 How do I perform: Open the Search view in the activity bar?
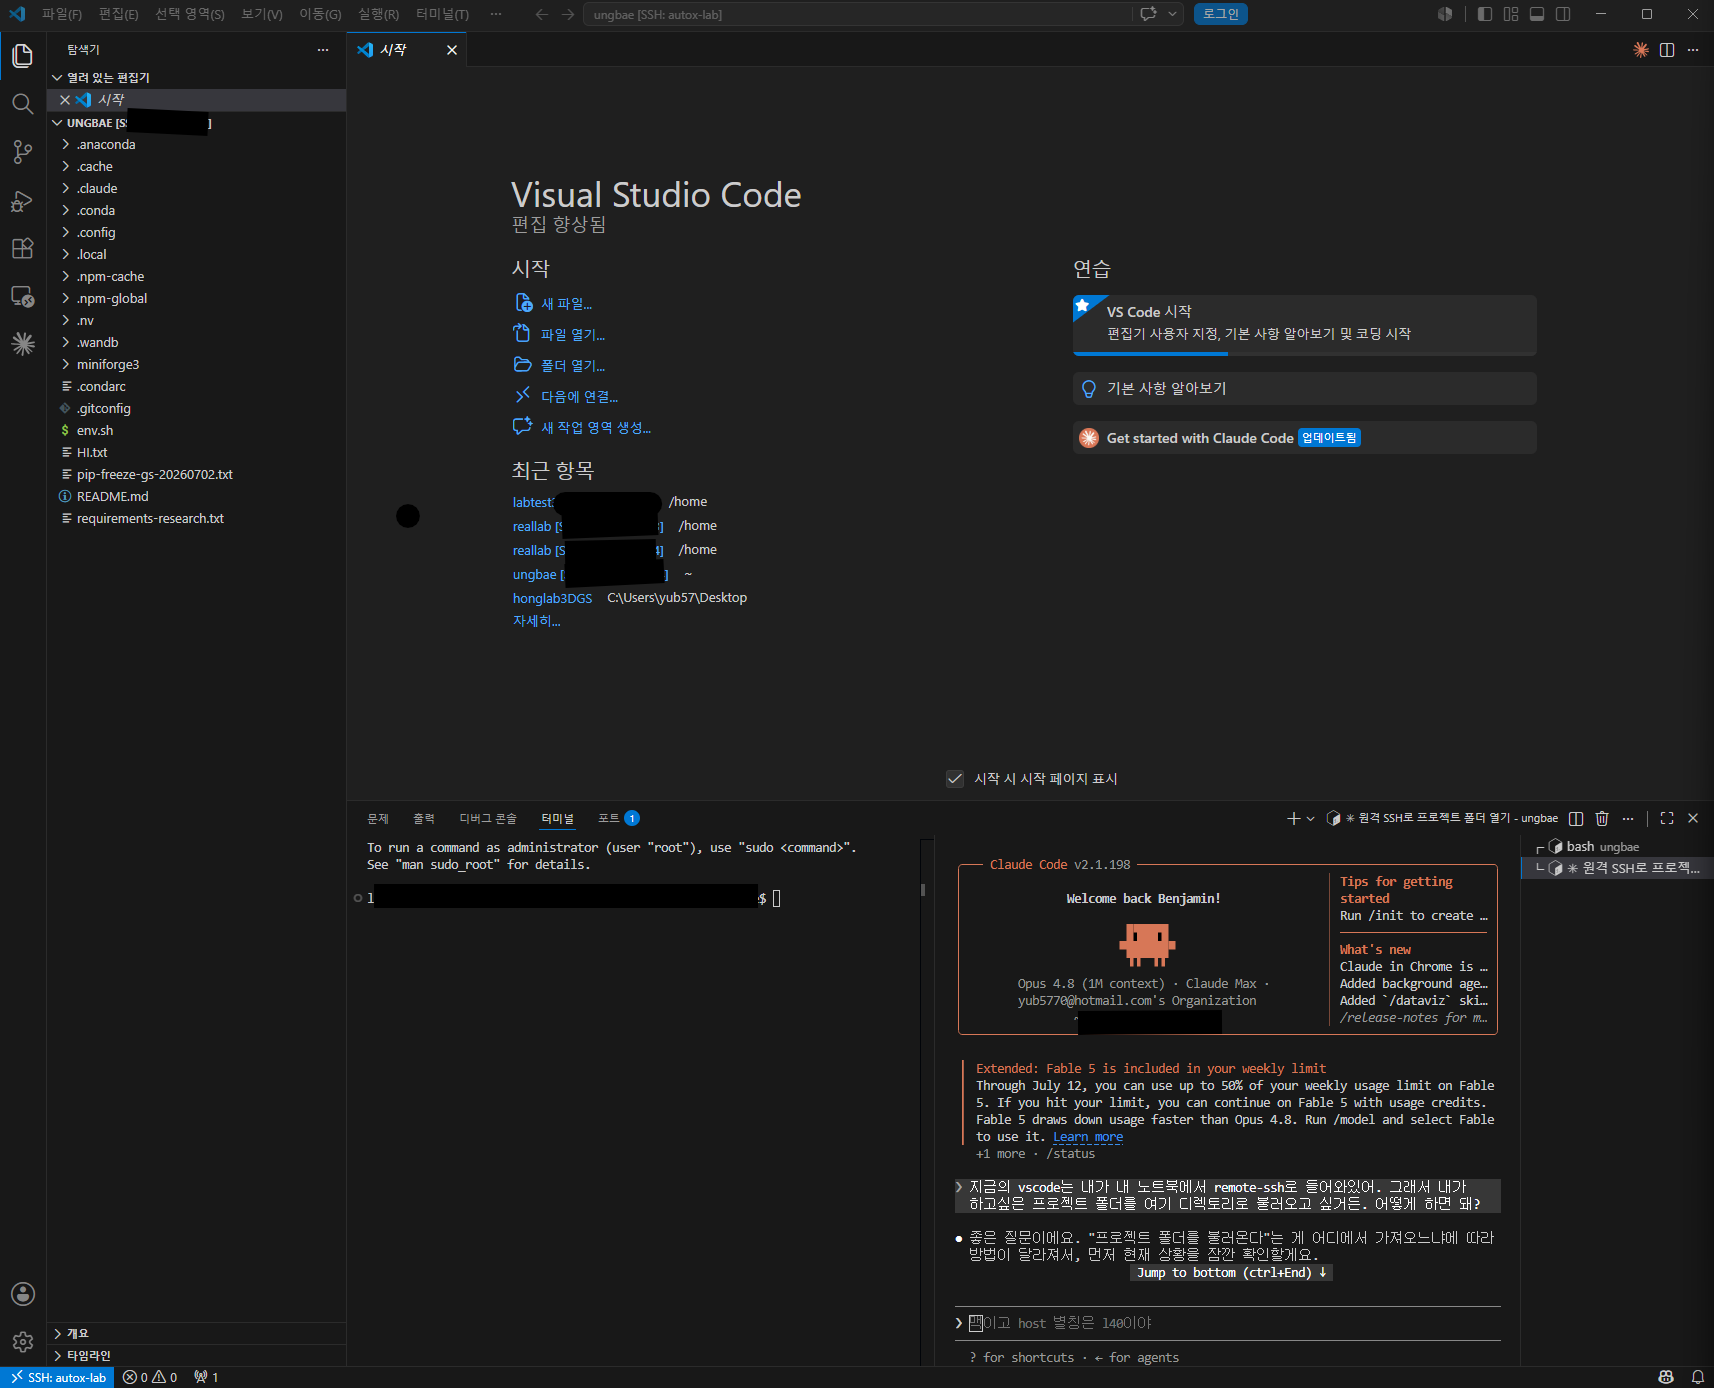(22, 104)
